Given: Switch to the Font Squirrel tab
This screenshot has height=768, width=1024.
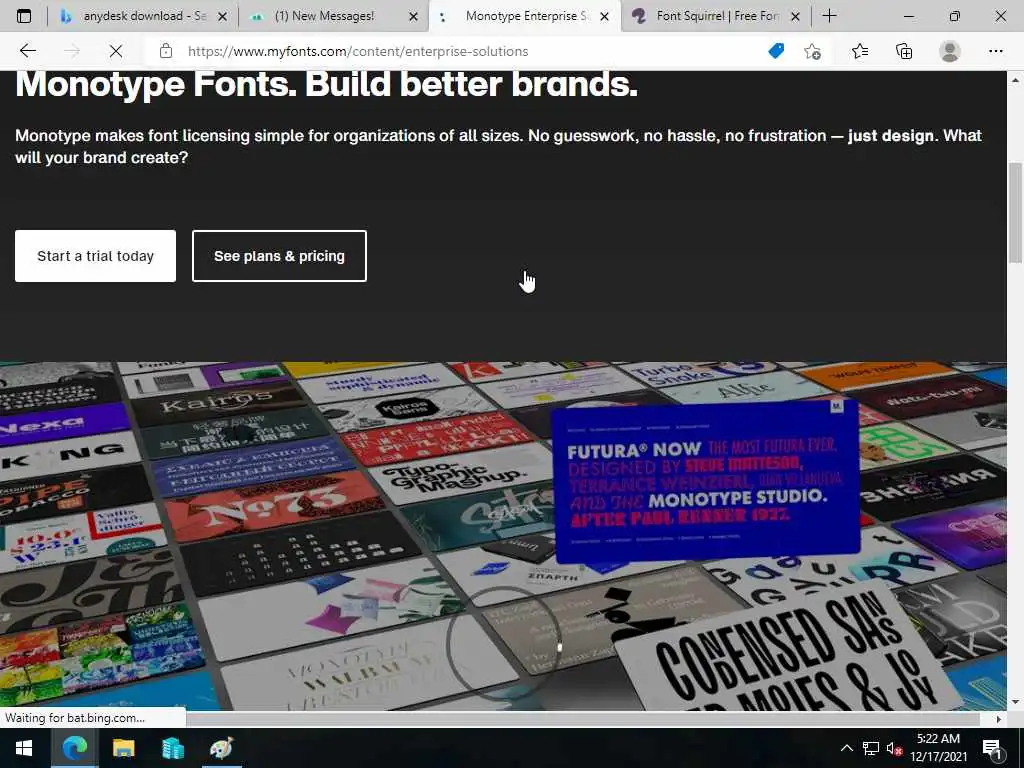Looking at the screenshot, I should click(x=716, y=16).
